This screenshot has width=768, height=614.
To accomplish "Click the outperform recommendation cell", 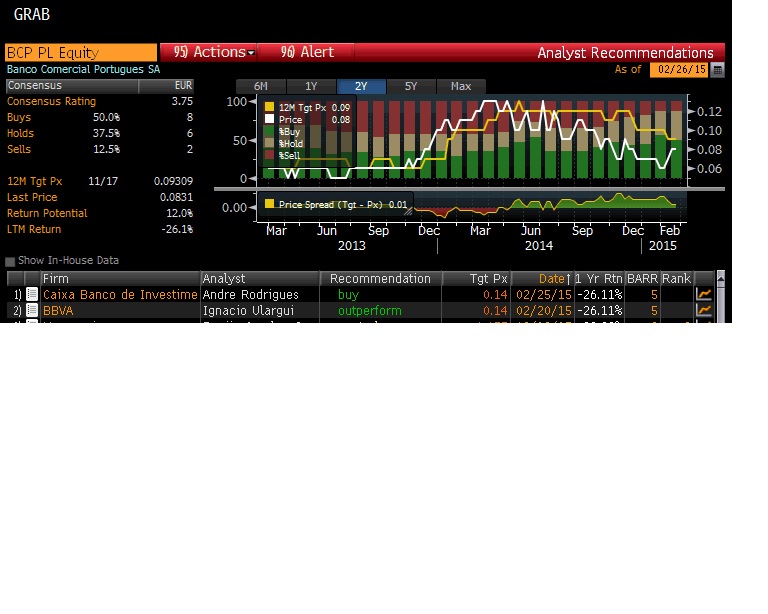I will (x=370, y=310).
